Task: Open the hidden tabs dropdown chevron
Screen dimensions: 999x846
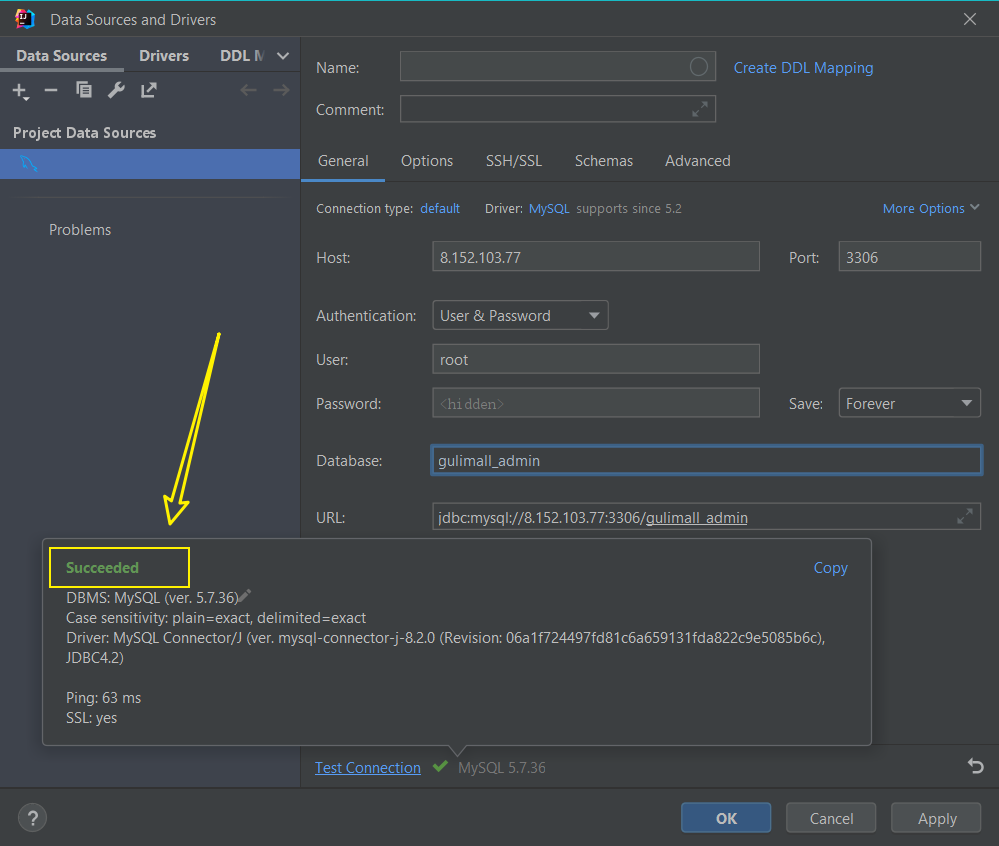Action: pyautogui.click(x=283, y=56)
